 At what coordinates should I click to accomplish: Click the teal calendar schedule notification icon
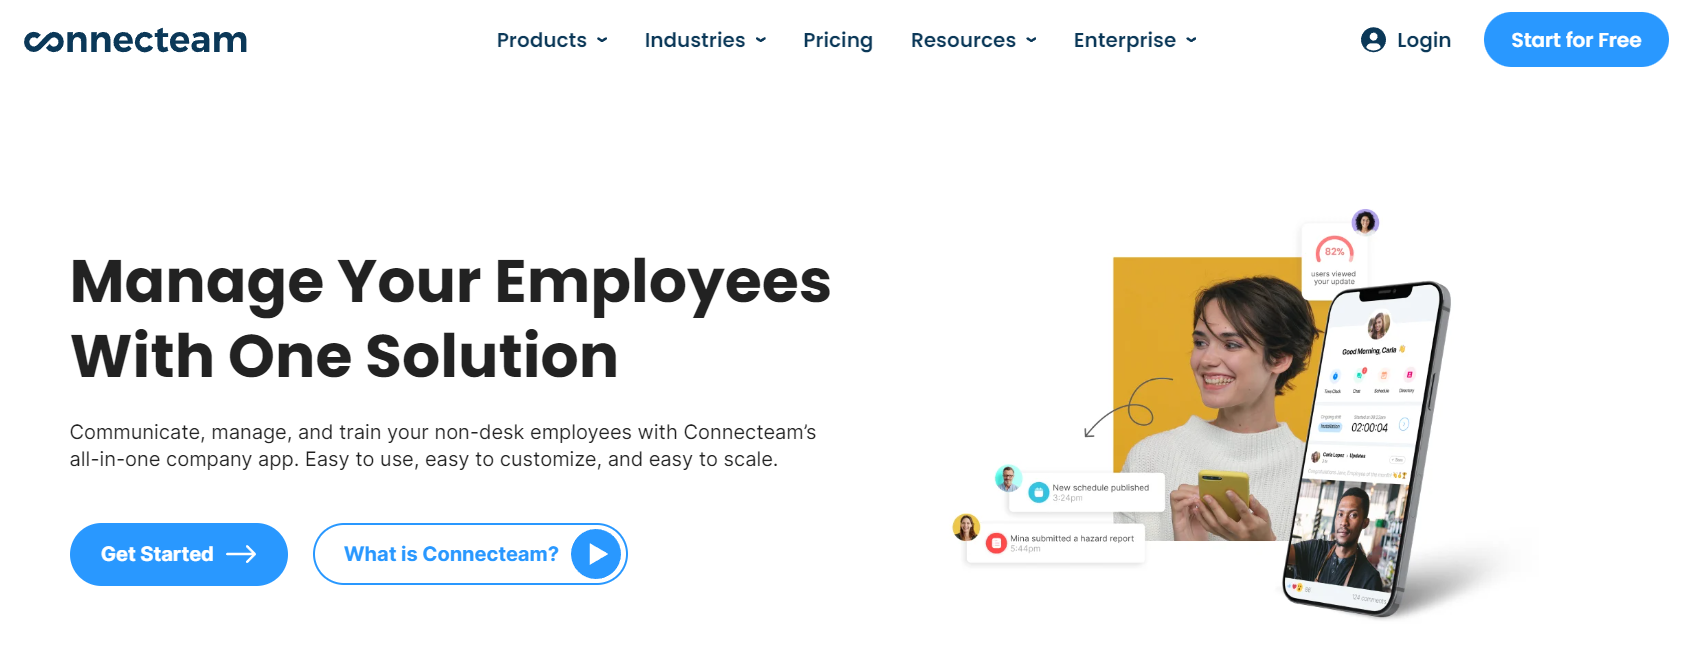coord(1039,492)
